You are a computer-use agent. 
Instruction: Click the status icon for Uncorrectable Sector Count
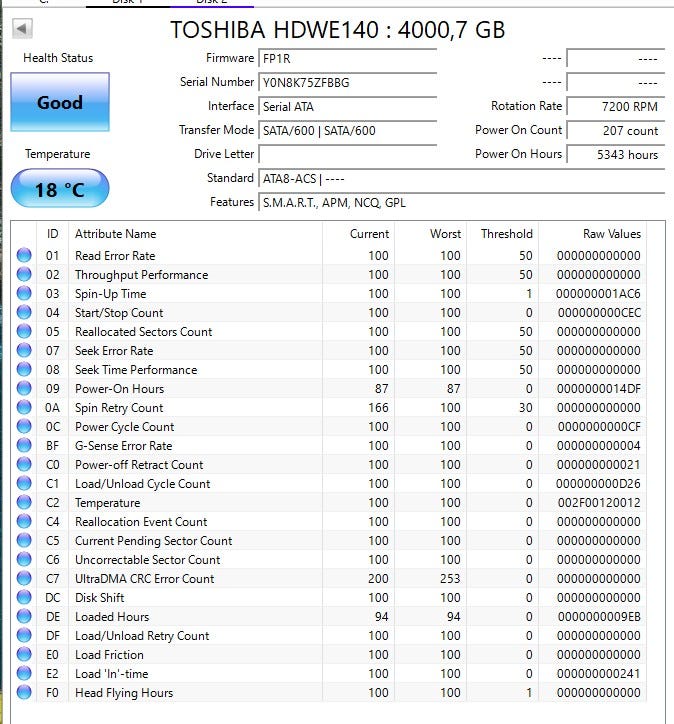point(24,559)
